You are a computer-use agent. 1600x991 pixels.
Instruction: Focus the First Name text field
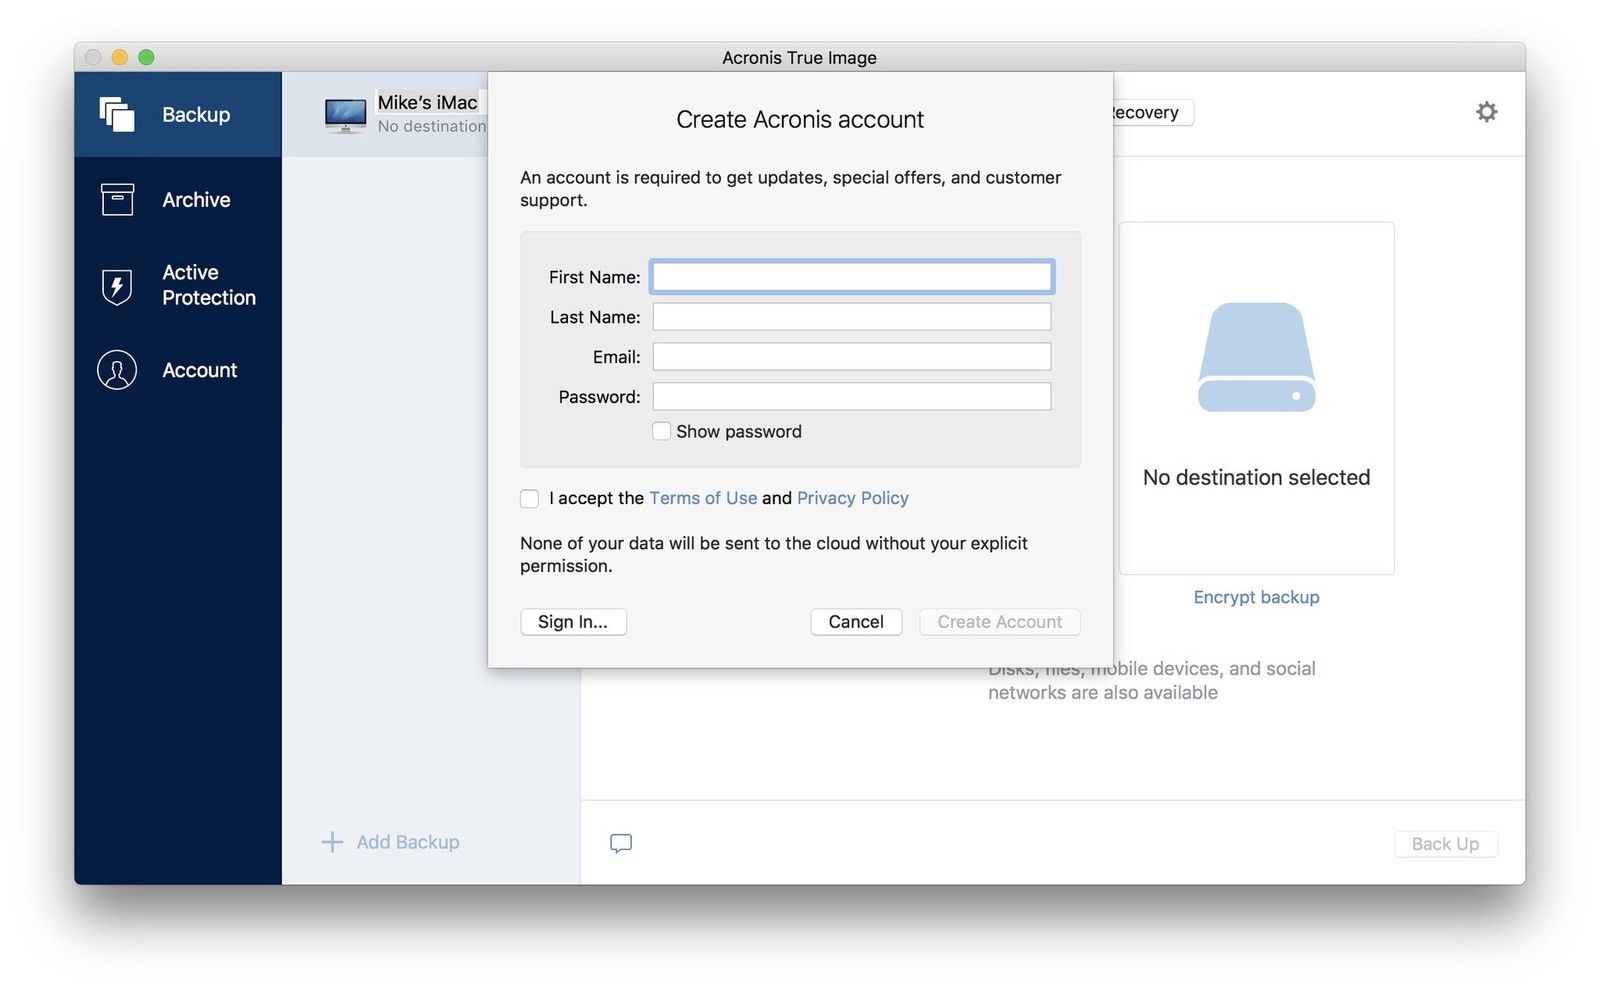click(x=851, y=277)
